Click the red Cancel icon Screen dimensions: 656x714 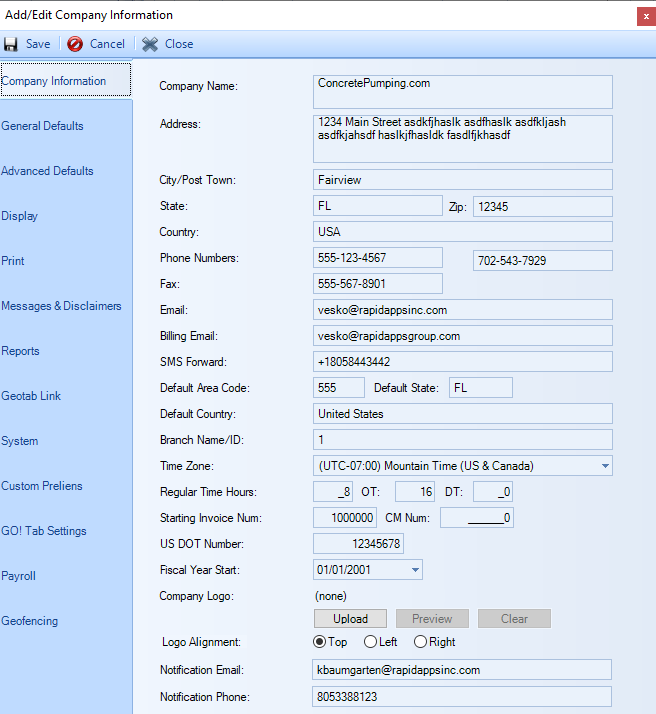pos(75,44)
